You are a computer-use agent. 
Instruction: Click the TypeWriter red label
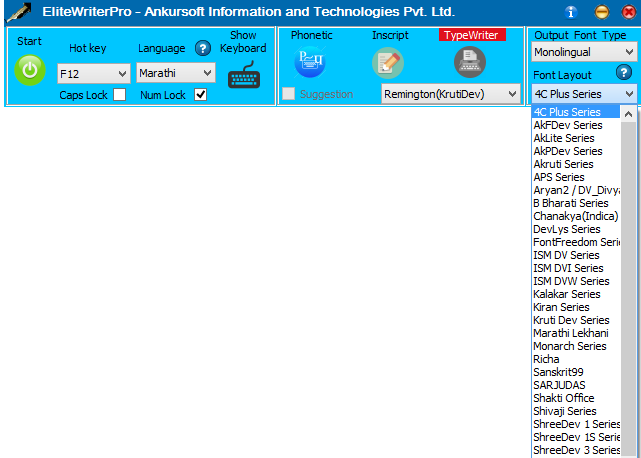[x=472, y=35]
